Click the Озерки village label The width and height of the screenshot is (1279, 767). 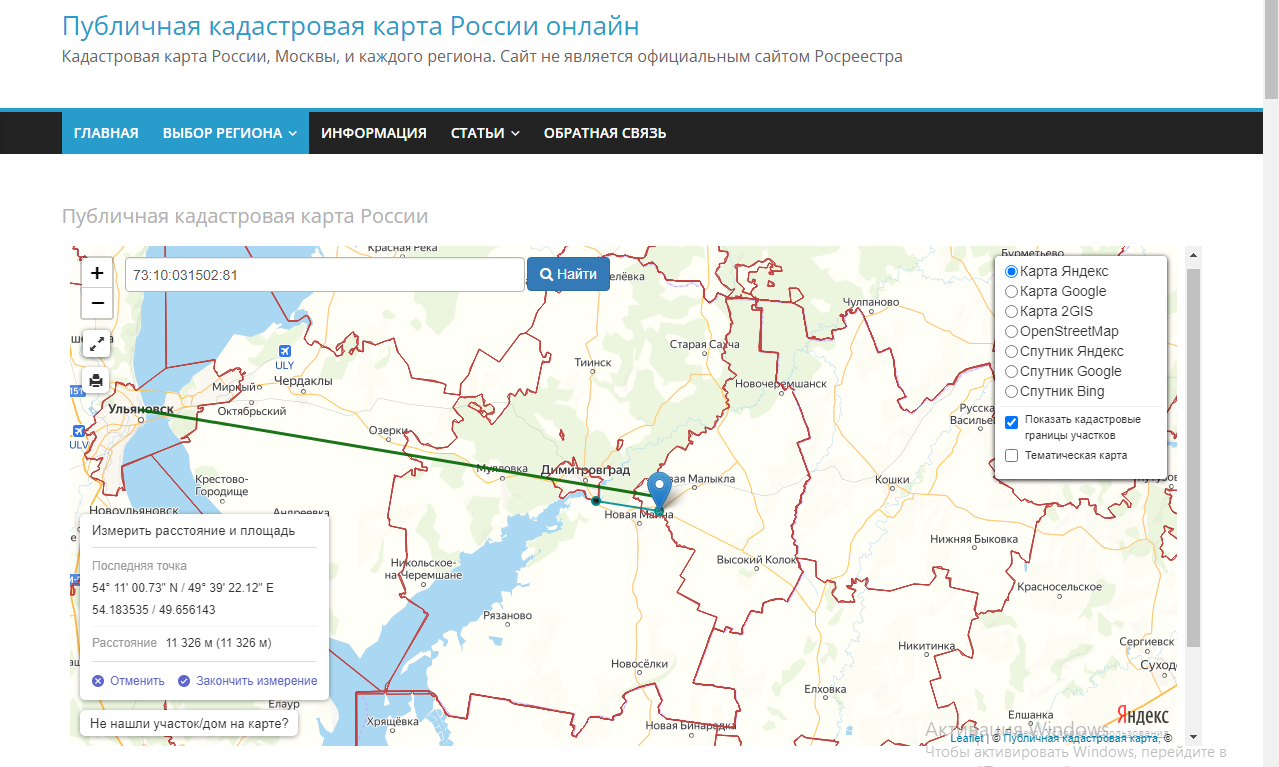[x=389, y=430]
